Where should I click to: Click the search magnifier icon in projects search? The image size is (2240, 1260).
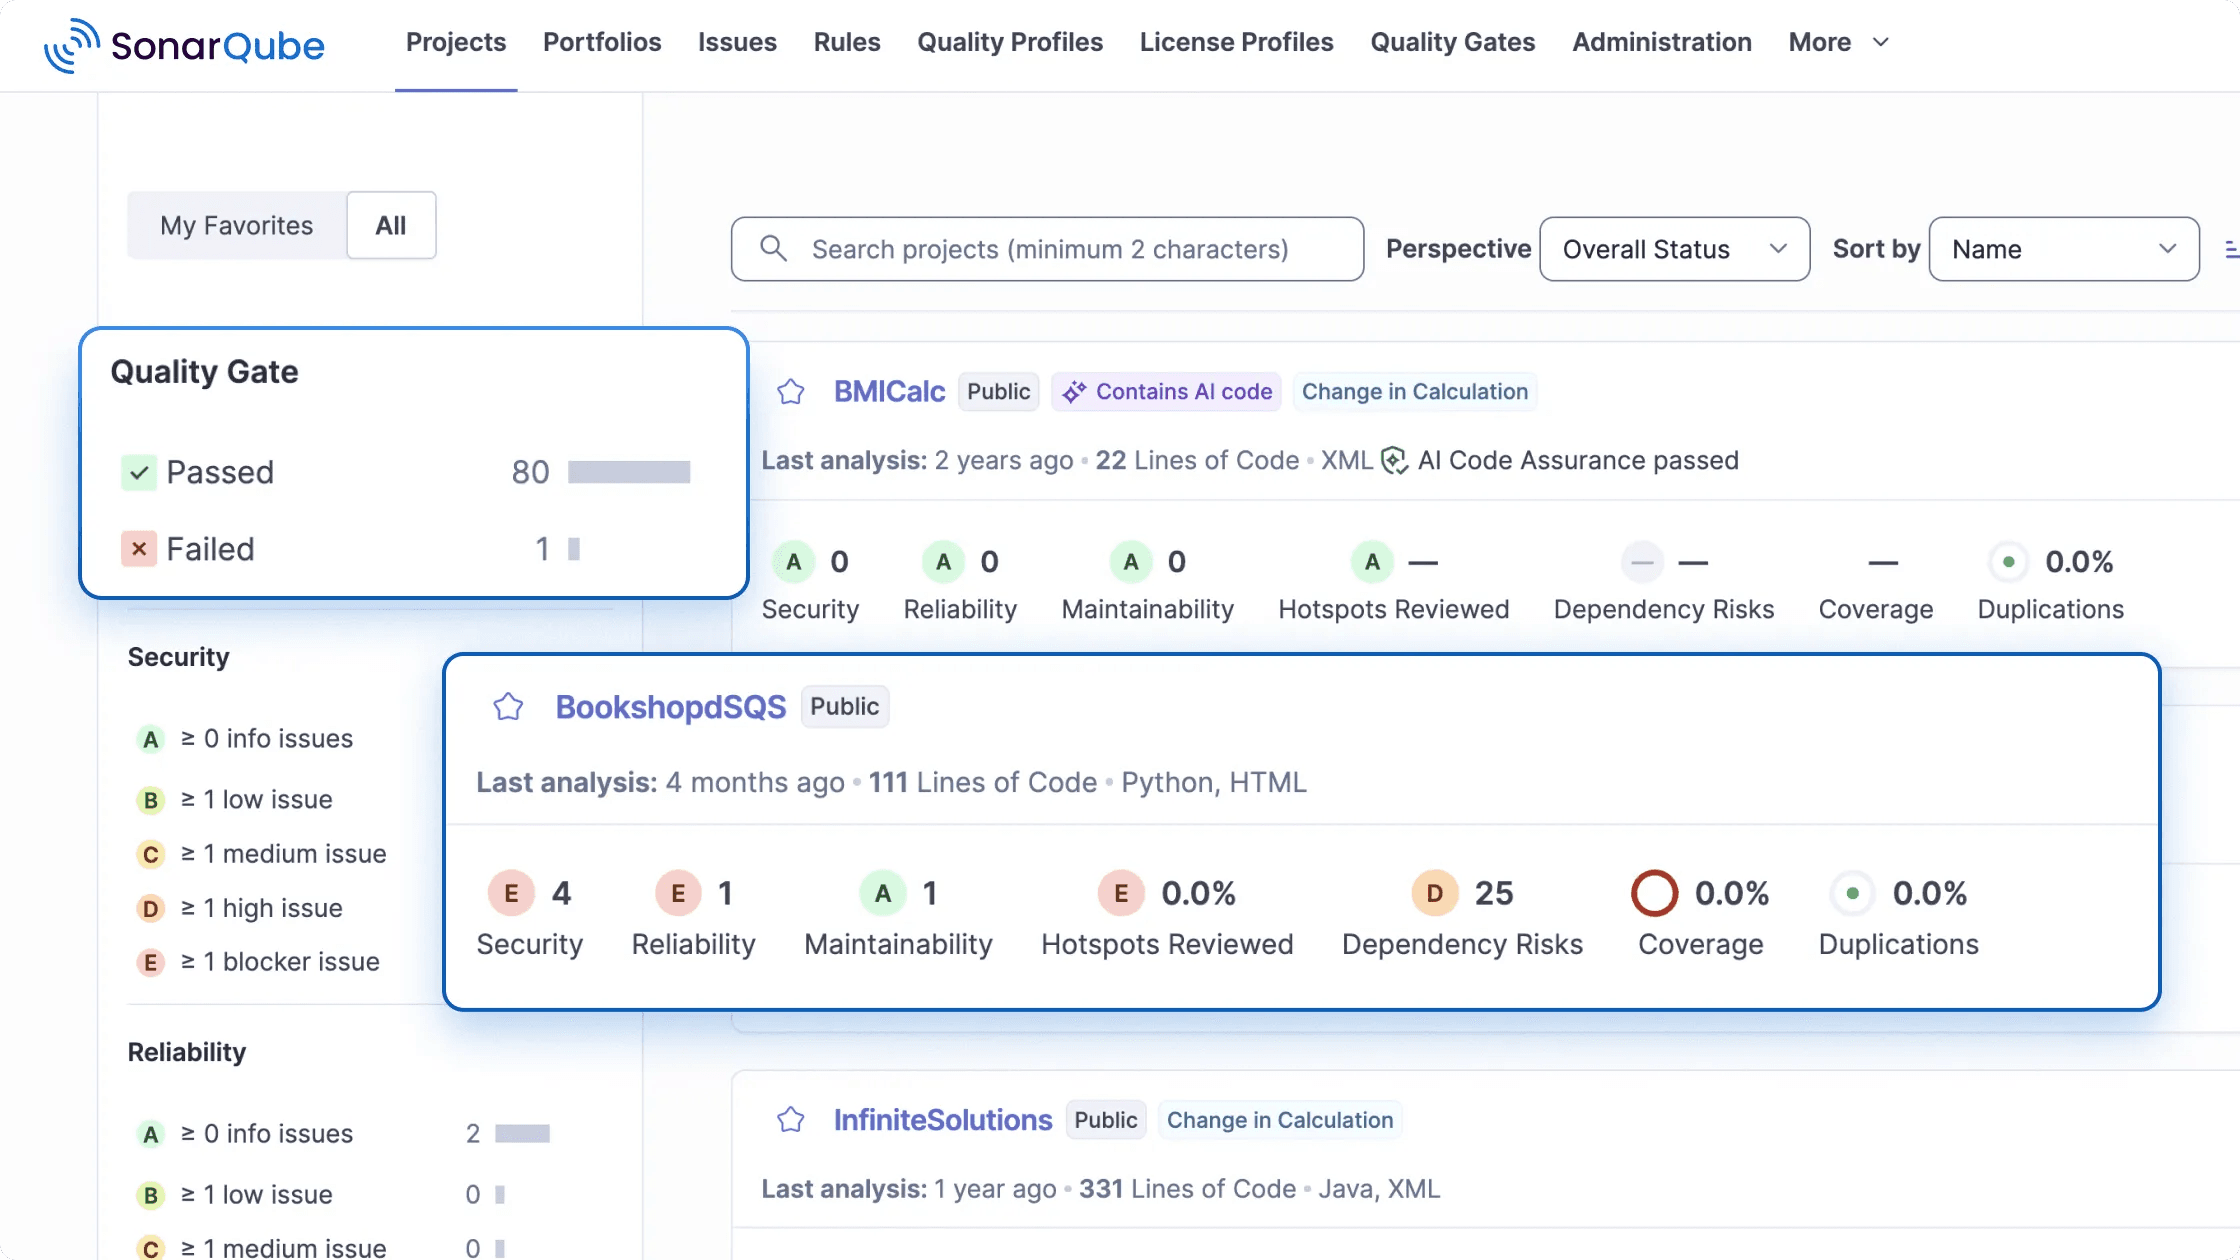click(773, 249)
